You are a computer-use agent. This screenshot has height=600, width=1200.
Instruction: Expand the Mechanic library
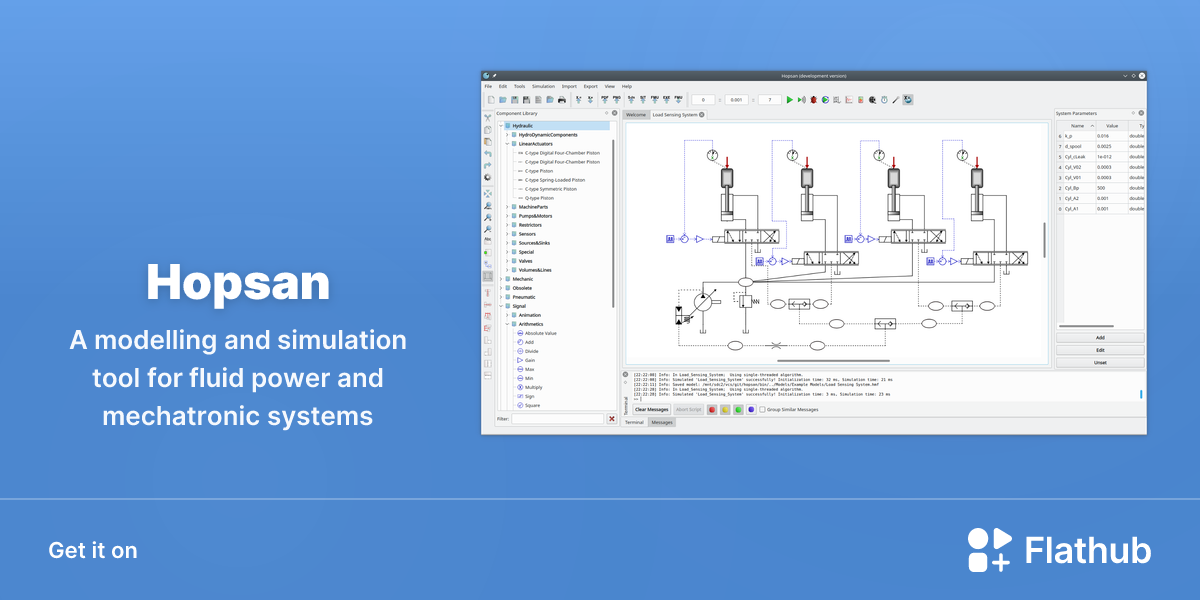pos(501,279)
